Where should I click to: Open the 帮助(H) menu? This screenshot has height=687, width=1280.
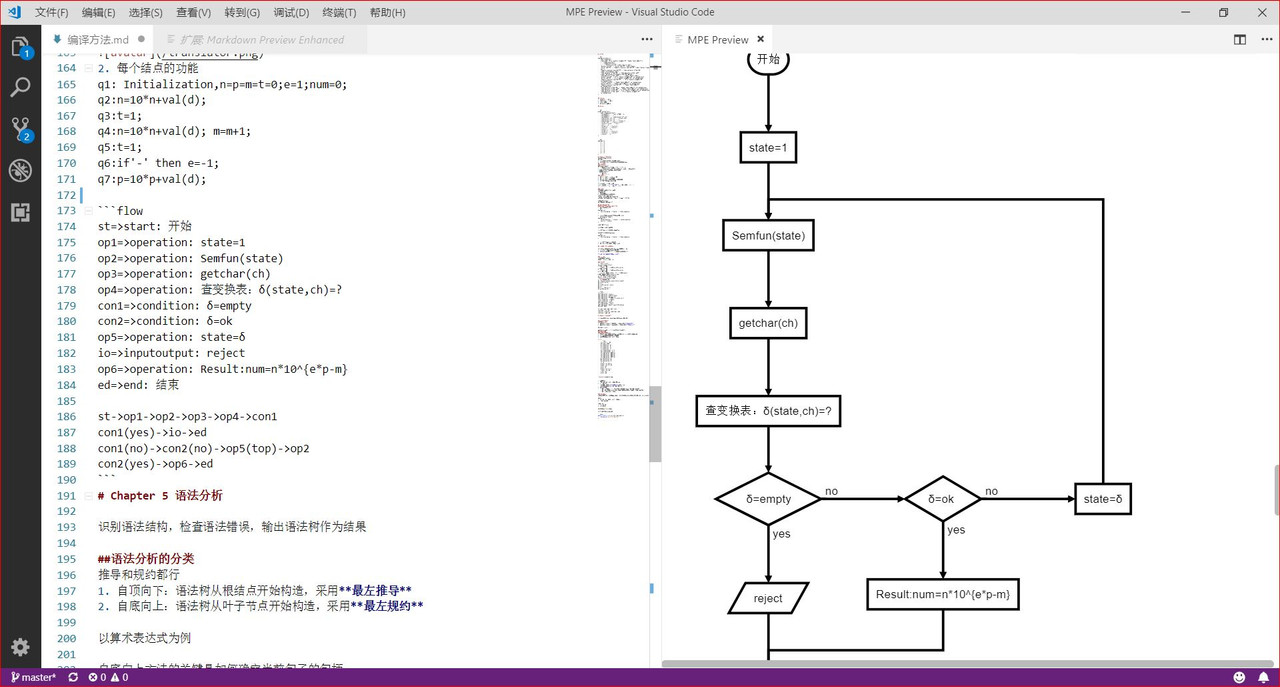pyautogui.click(x=388, y=12)
